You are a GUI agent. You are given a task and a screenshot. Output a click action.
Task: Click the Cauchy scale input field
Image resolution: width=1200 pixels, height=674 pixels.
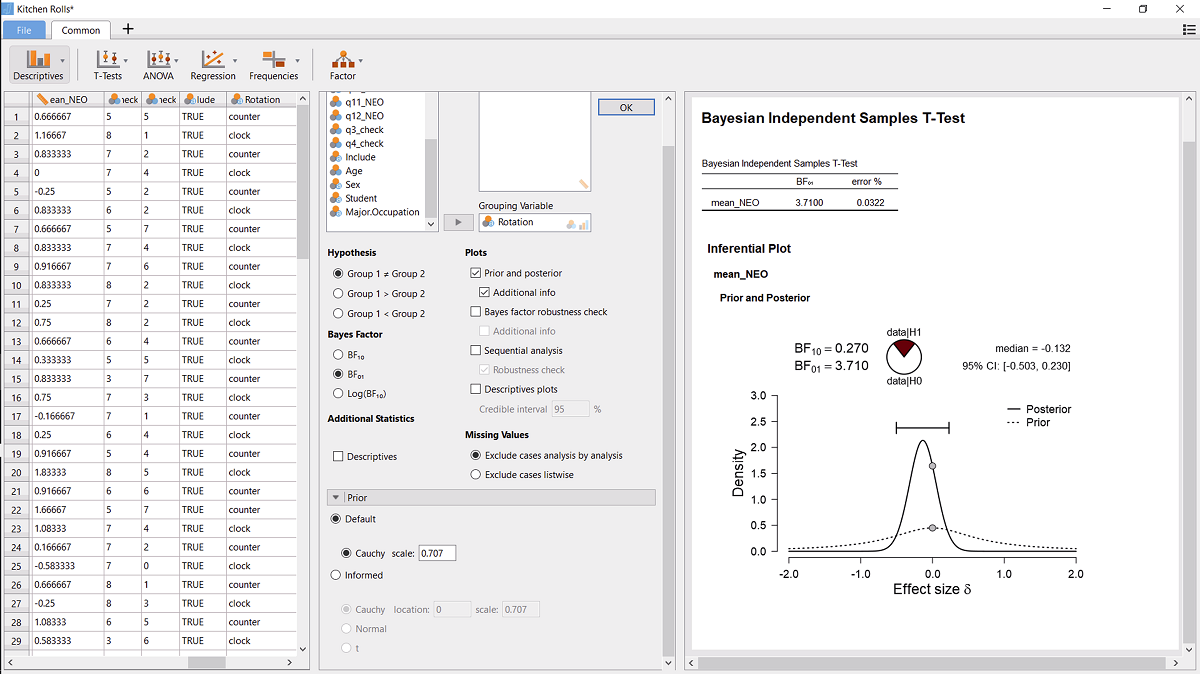click(x=437, y=553)
